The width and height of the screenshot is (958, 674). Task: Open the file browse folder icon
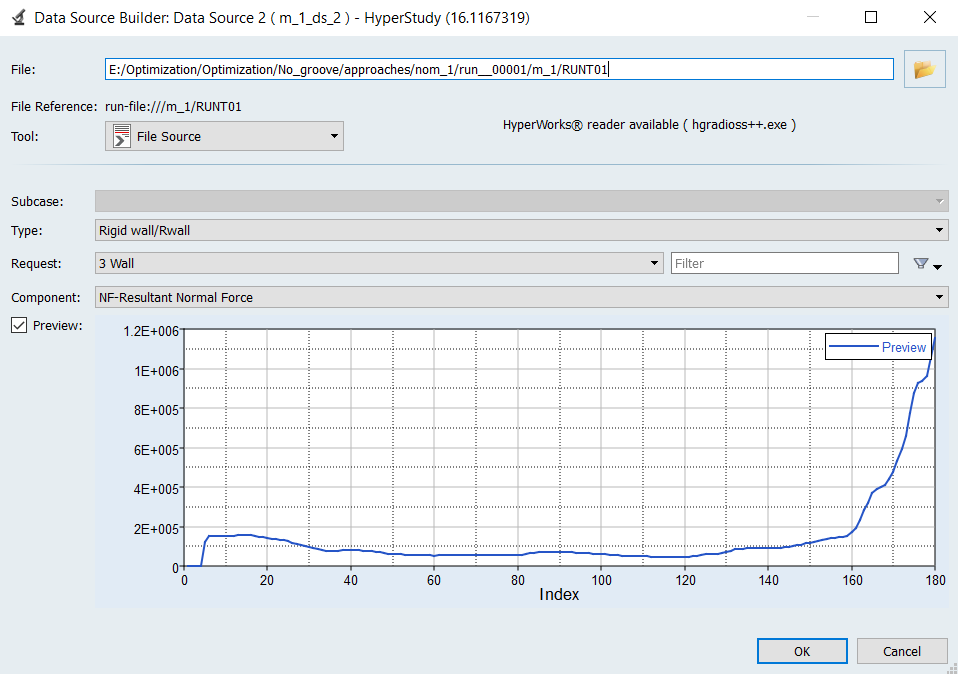(x=924, y=69)
